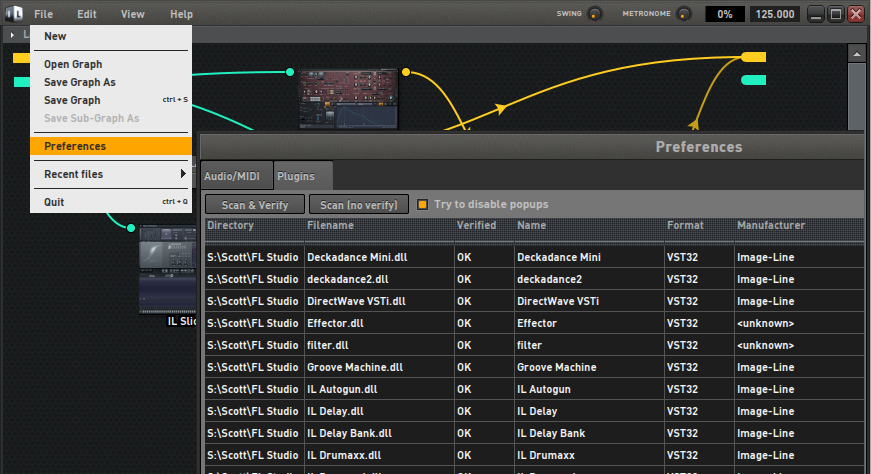Click the yellow audio output connector top-right
The height and width of the screenshot is (474, 871).
click(754, 57)
